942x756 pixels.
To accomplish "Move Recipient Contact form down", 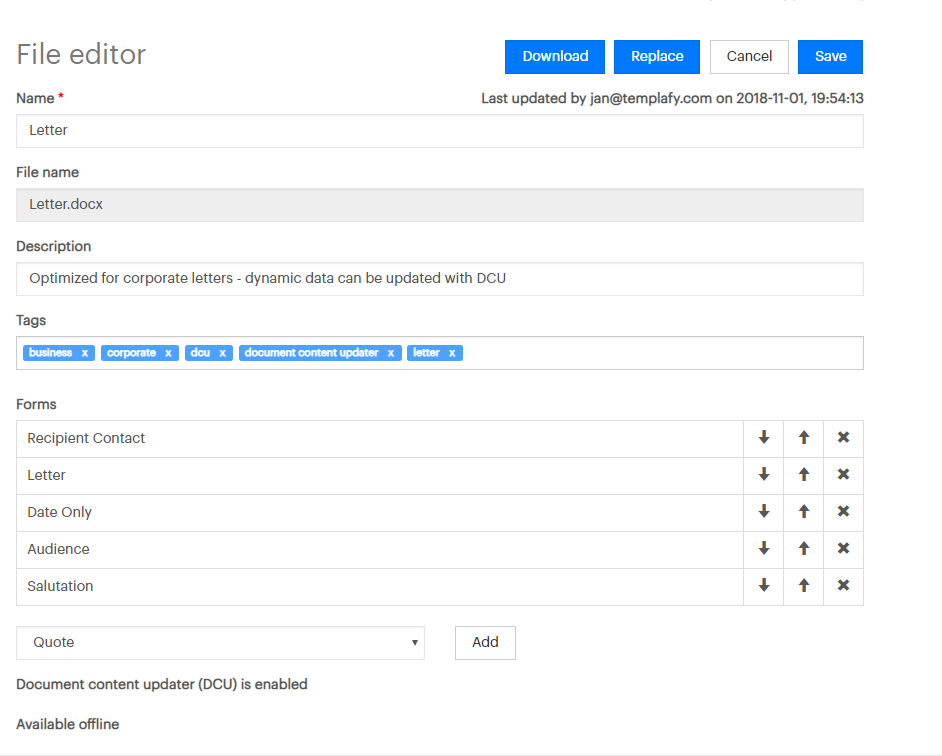I will click(764, 438).
